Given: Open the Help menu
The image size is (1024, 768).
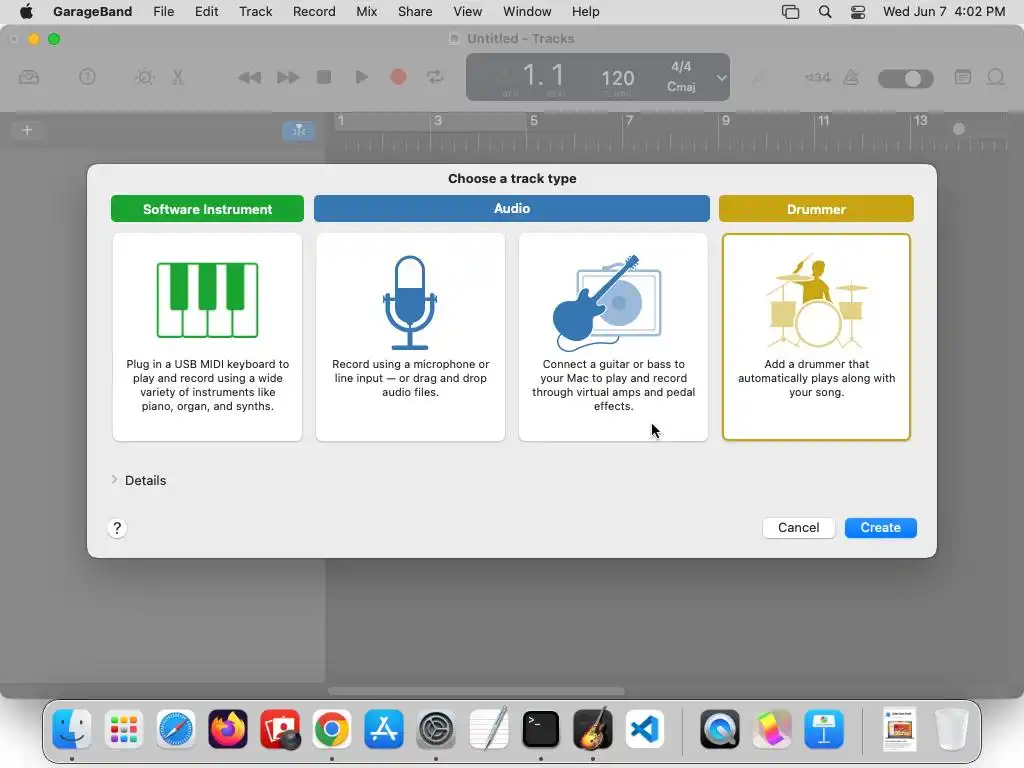Looking at the screenshot, I should 585,12.
